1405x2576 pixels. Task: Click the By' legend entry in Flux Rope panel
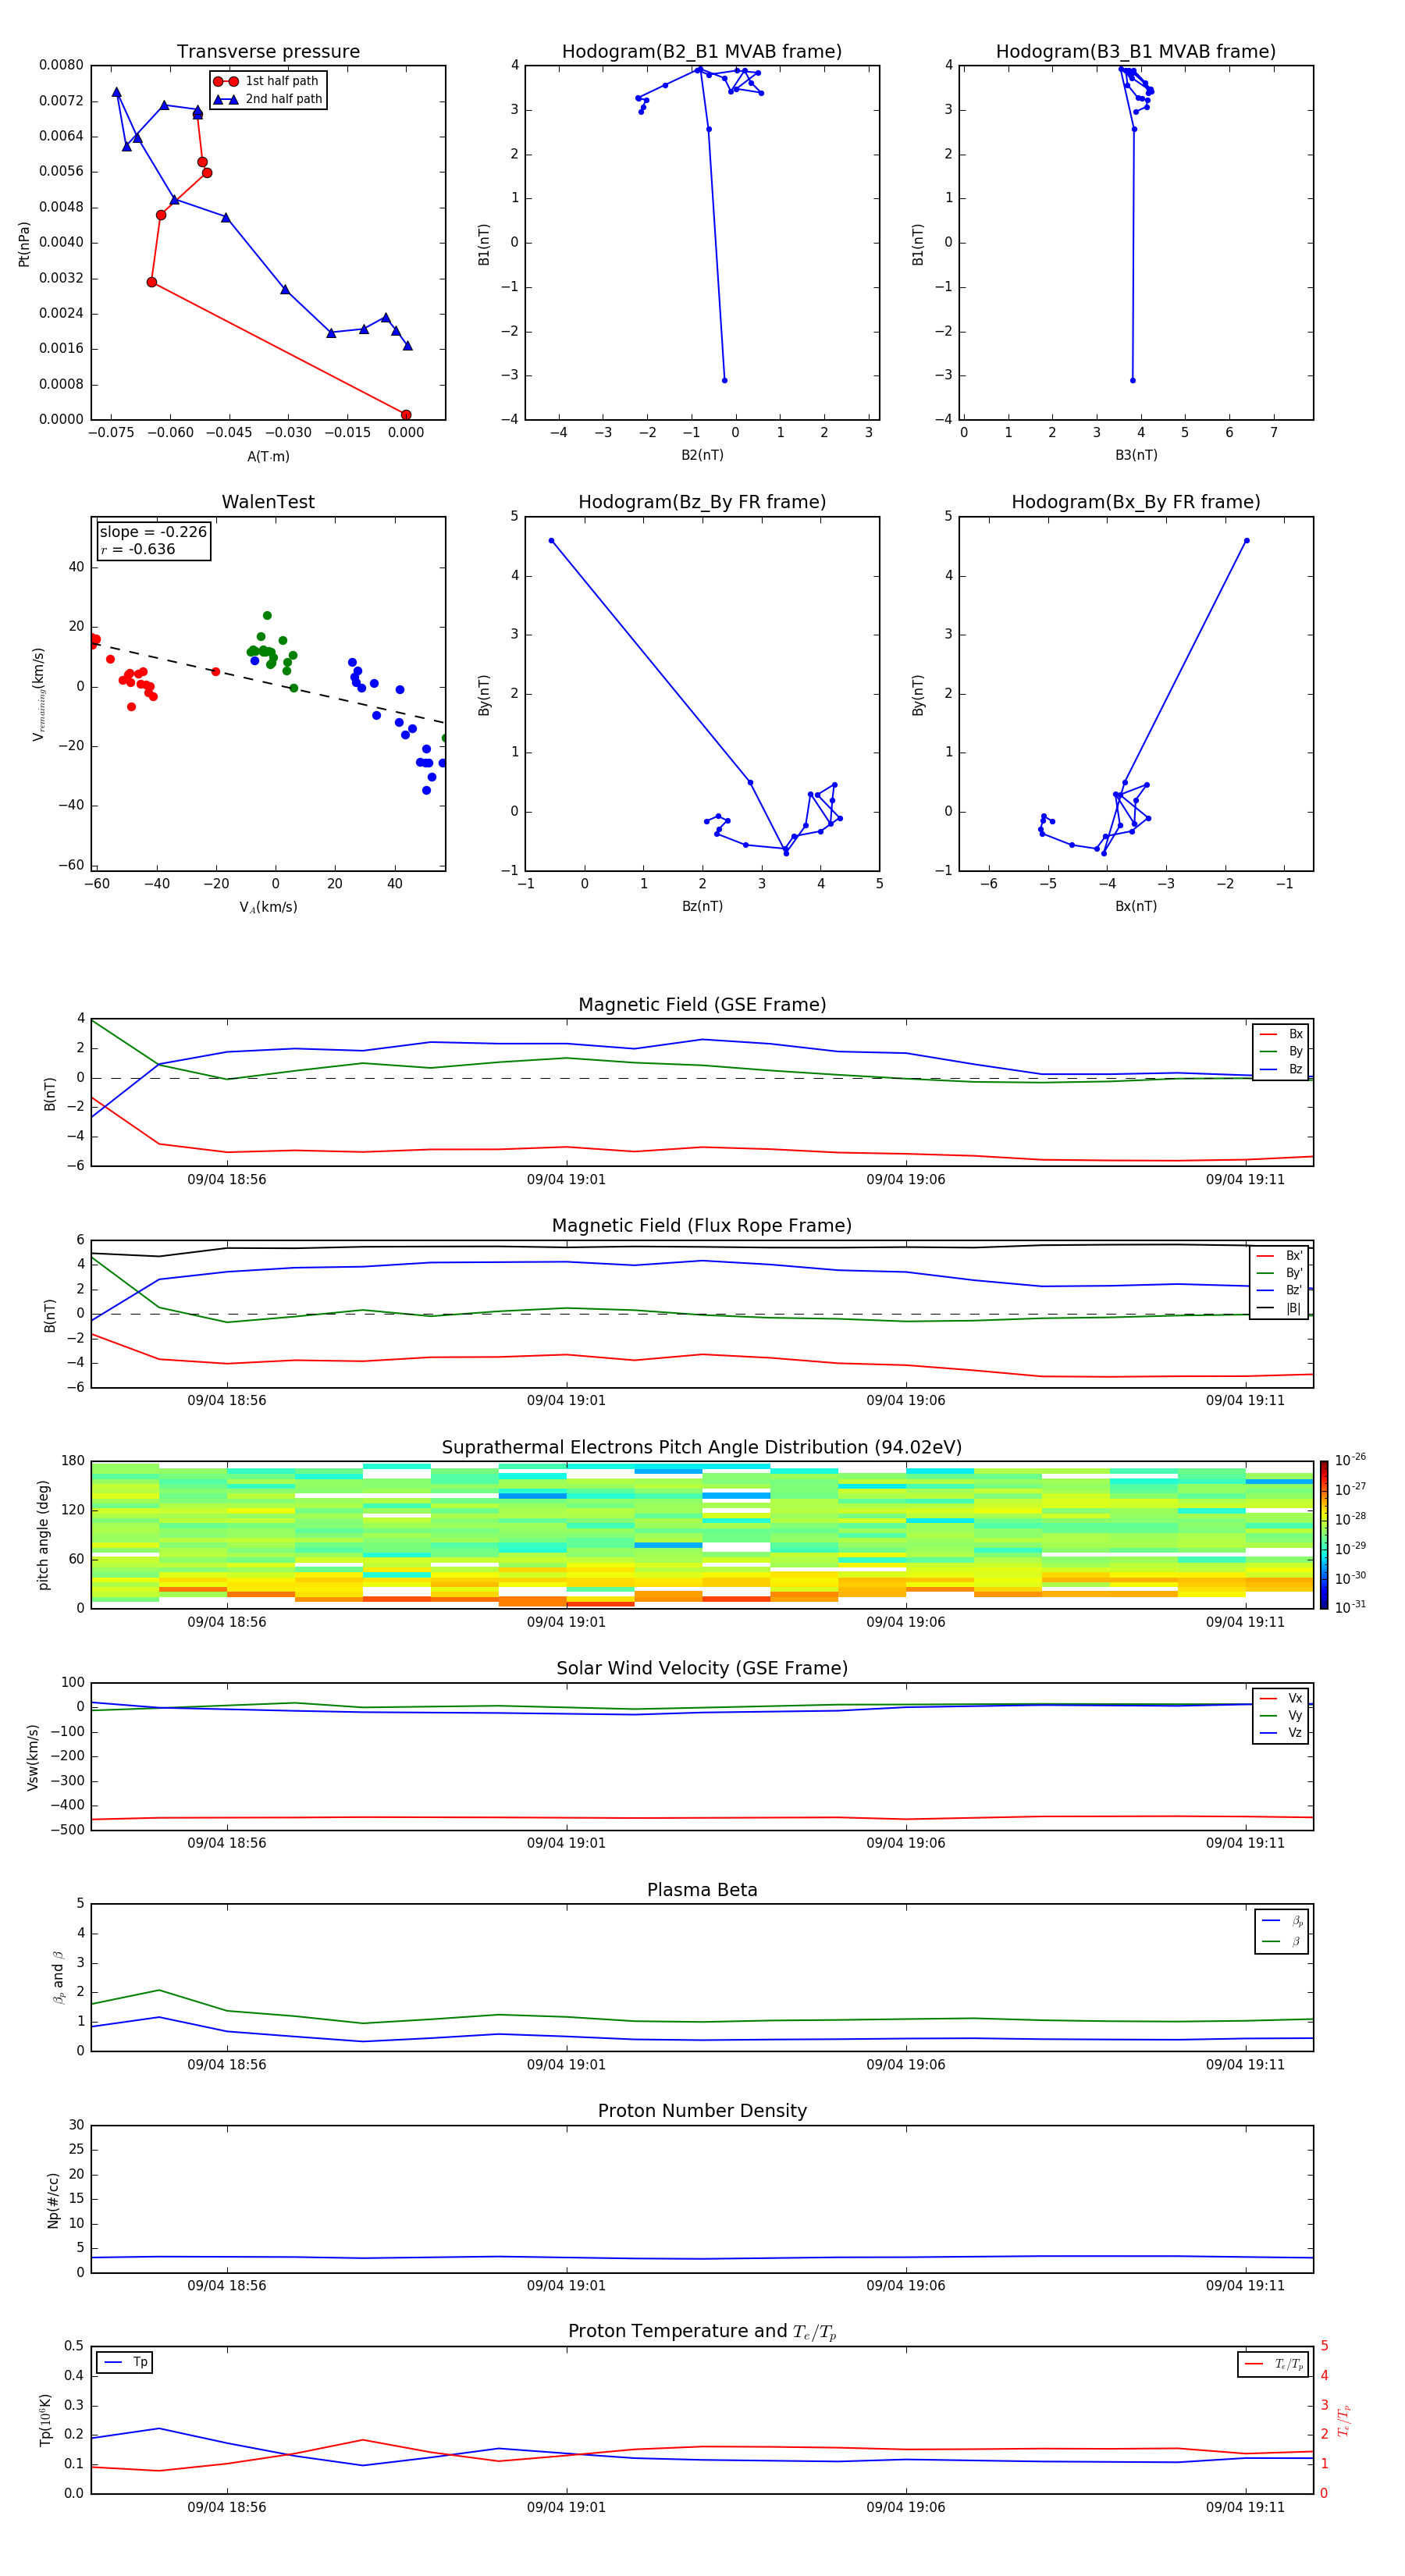pyautogui.click(x=1279, y=1273)
